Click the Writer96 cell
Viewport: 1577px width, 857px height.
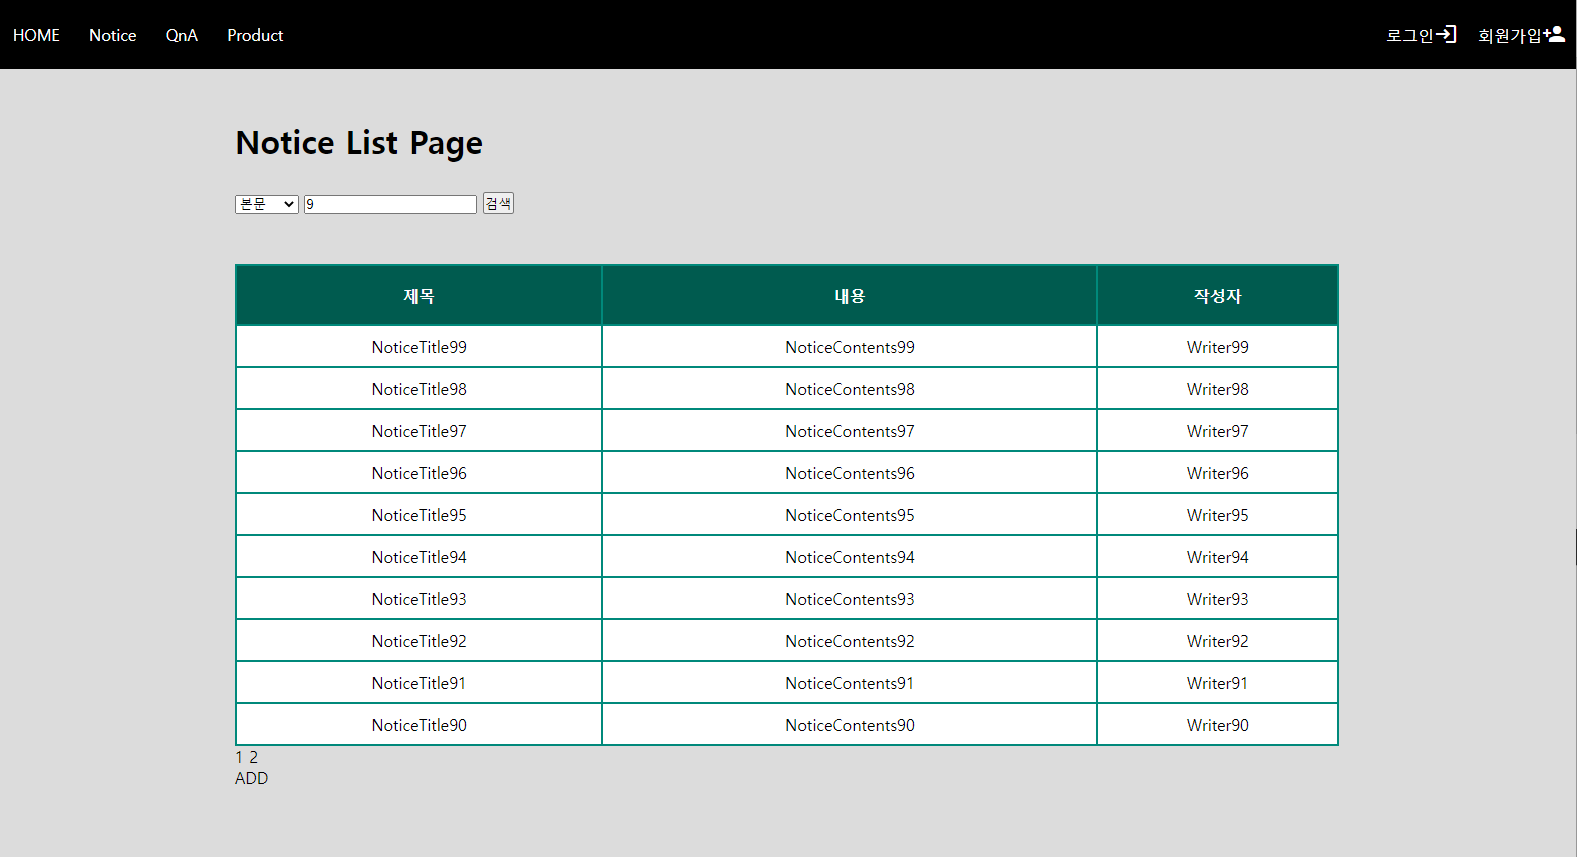click(x=1217, y=473)
